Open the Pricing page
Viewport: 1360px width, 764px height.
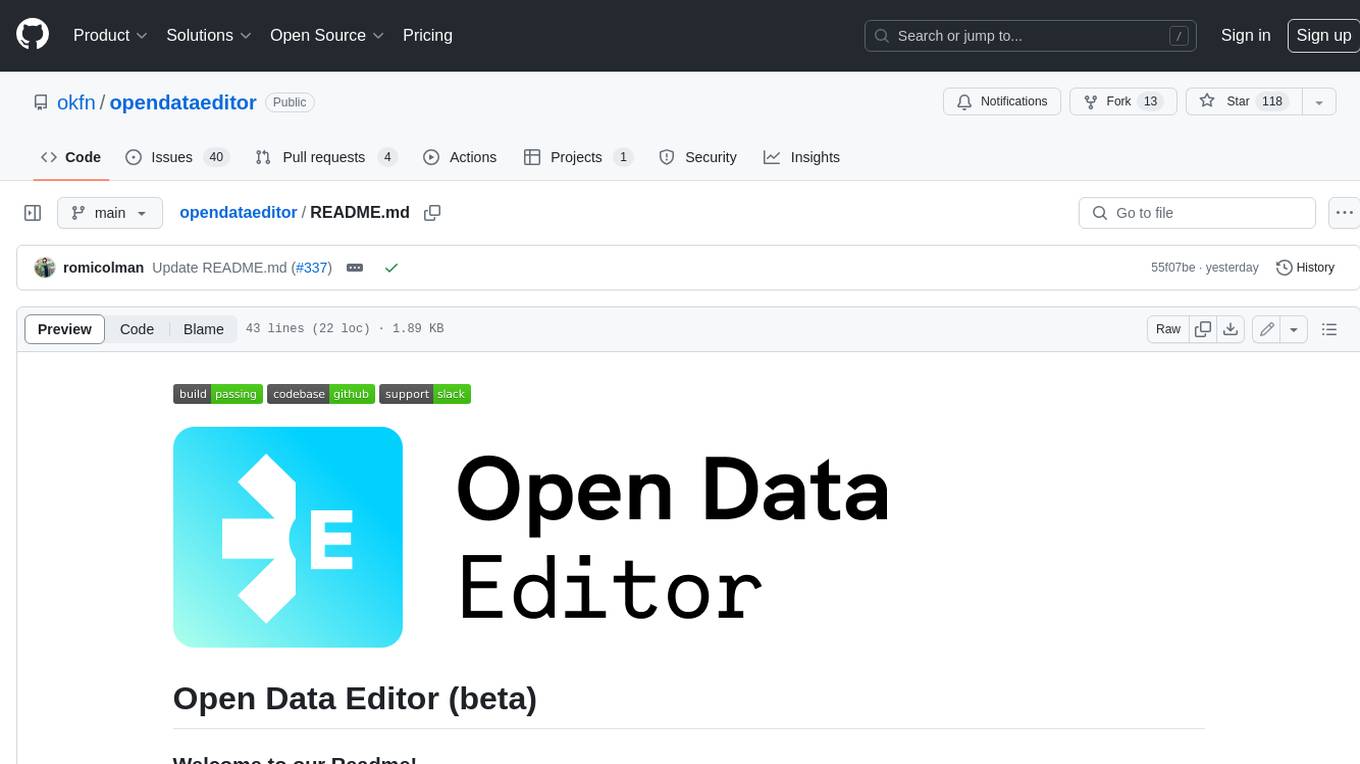(427, 35)
